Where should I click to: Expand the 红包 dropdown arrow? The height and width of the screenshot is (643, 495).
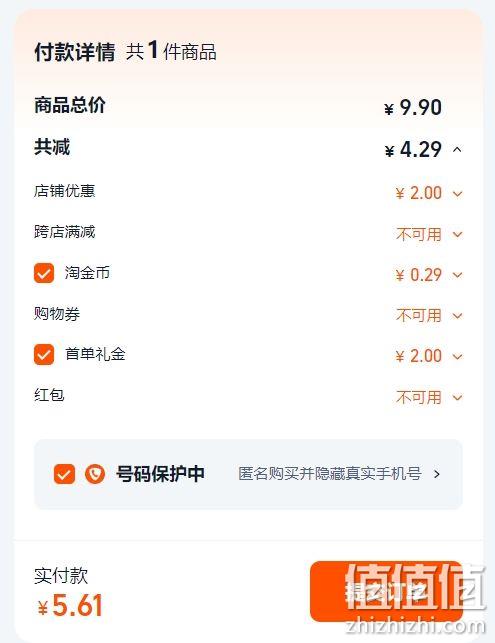click(x=457, y=397)
